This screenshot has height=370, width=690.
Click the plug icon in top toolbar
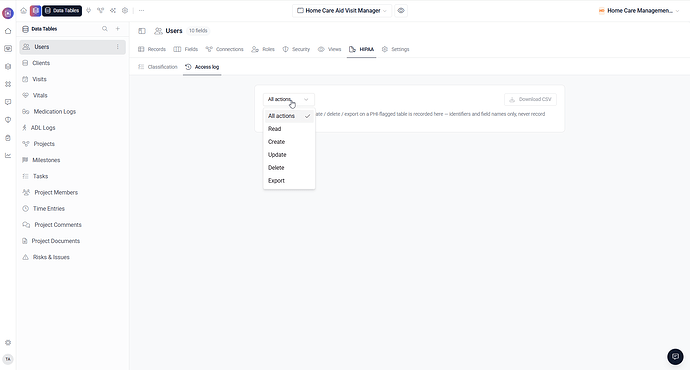point(88,11)
